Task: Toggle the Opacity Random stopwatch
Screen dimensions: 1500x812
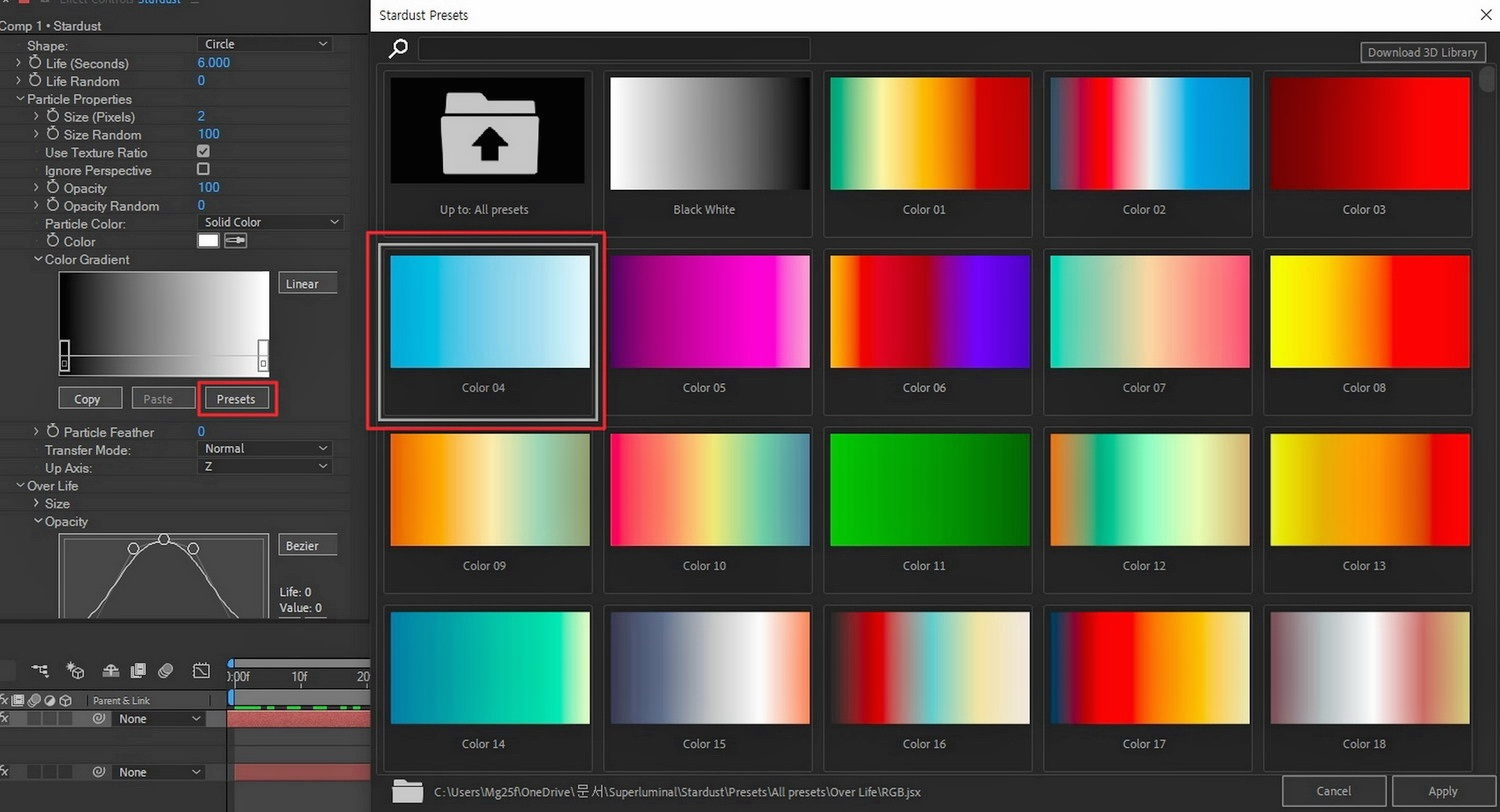Action: tap(53, 206)
